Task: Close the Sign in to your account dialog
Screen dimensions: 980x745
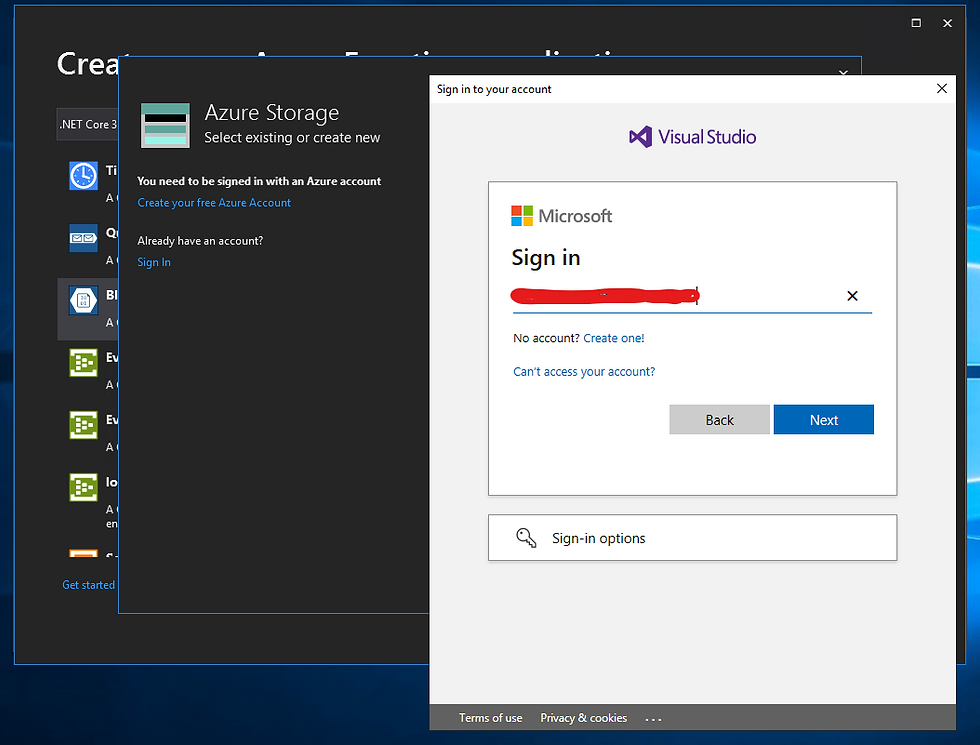Action: point(942,89)
